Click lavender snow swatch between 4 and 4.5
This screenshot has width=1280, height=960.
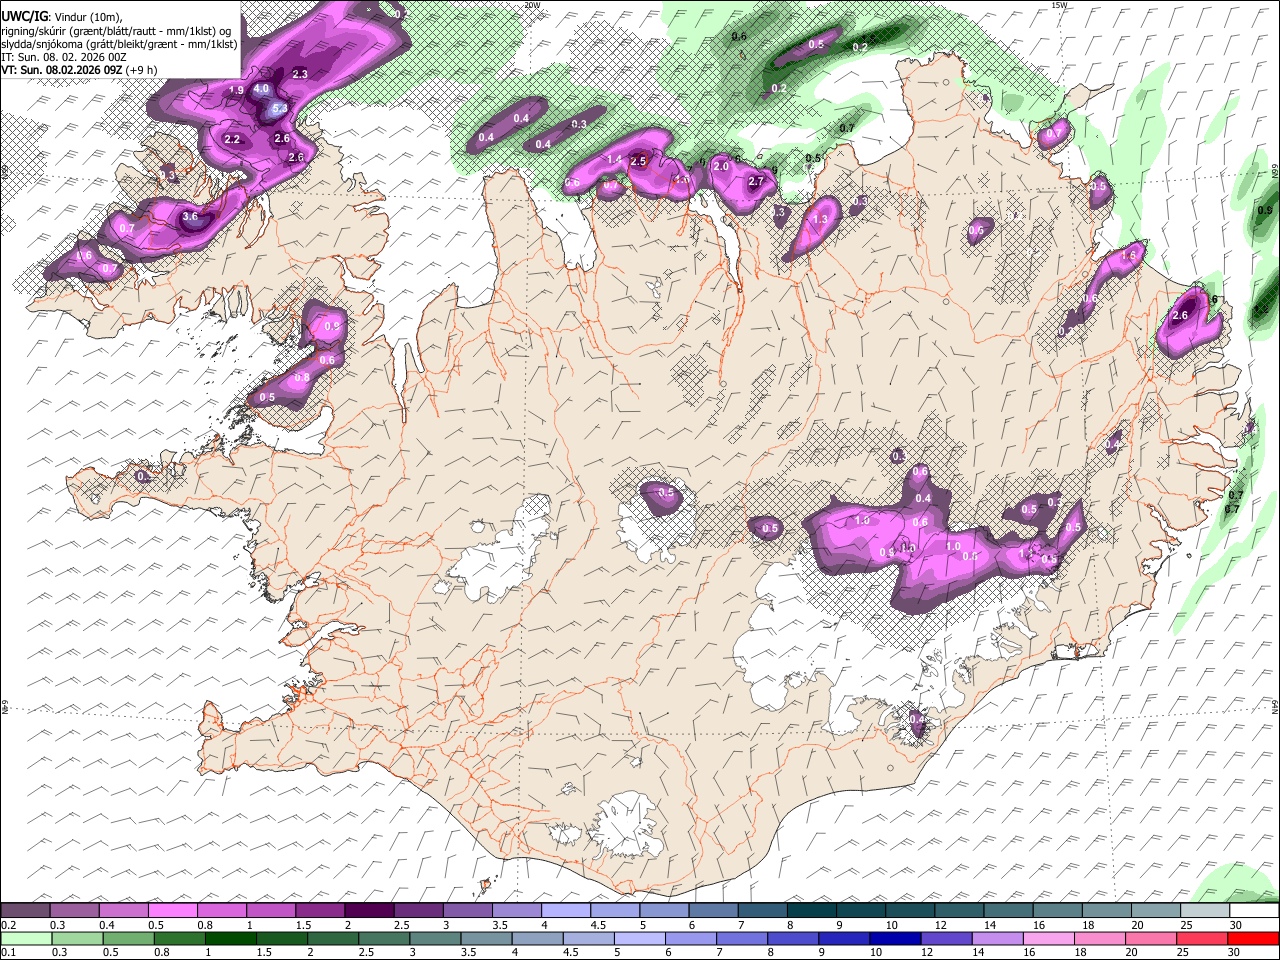click(566, 910)
